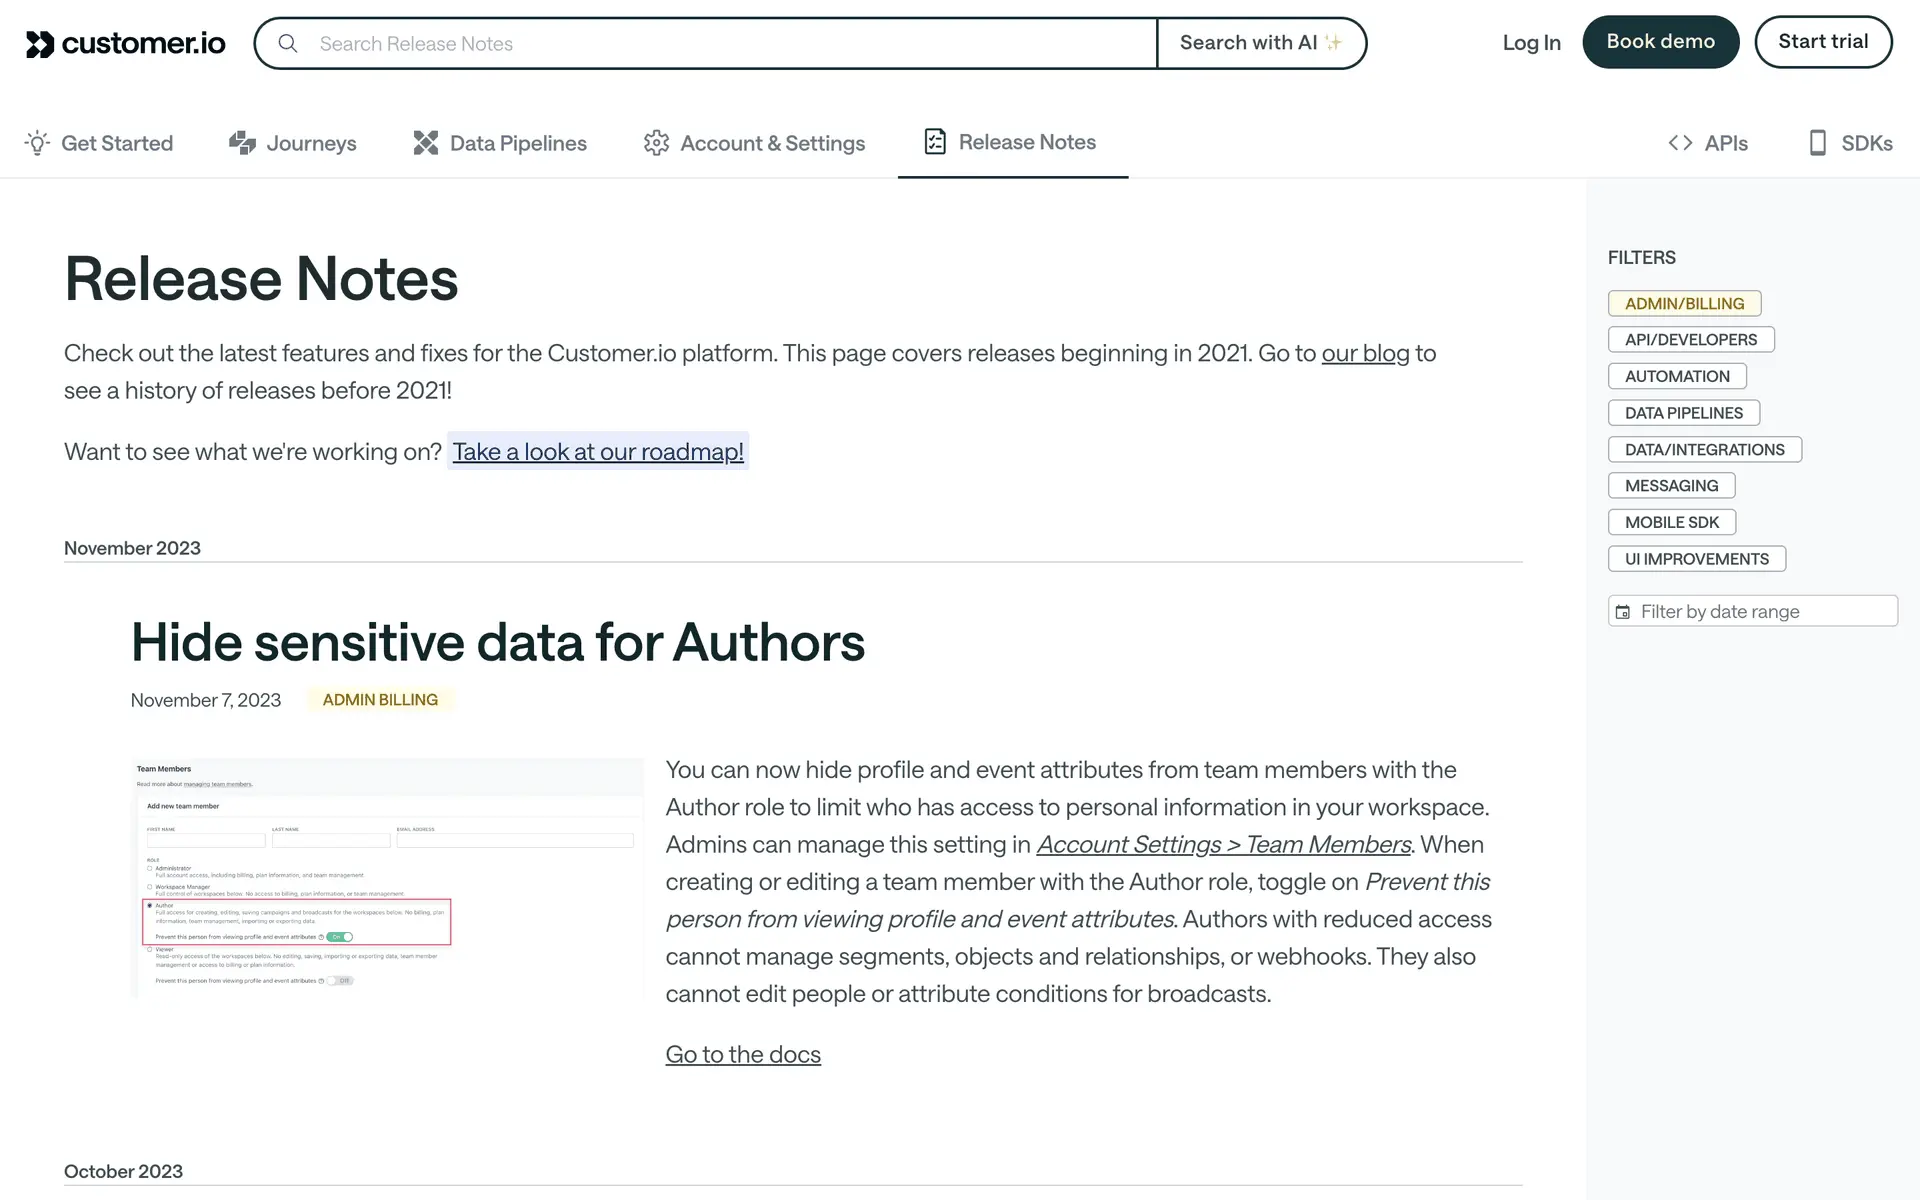The width and height of the screenshot is (1920, 1200).
Task: Click the customer.io logo icon
Action: 40,44
